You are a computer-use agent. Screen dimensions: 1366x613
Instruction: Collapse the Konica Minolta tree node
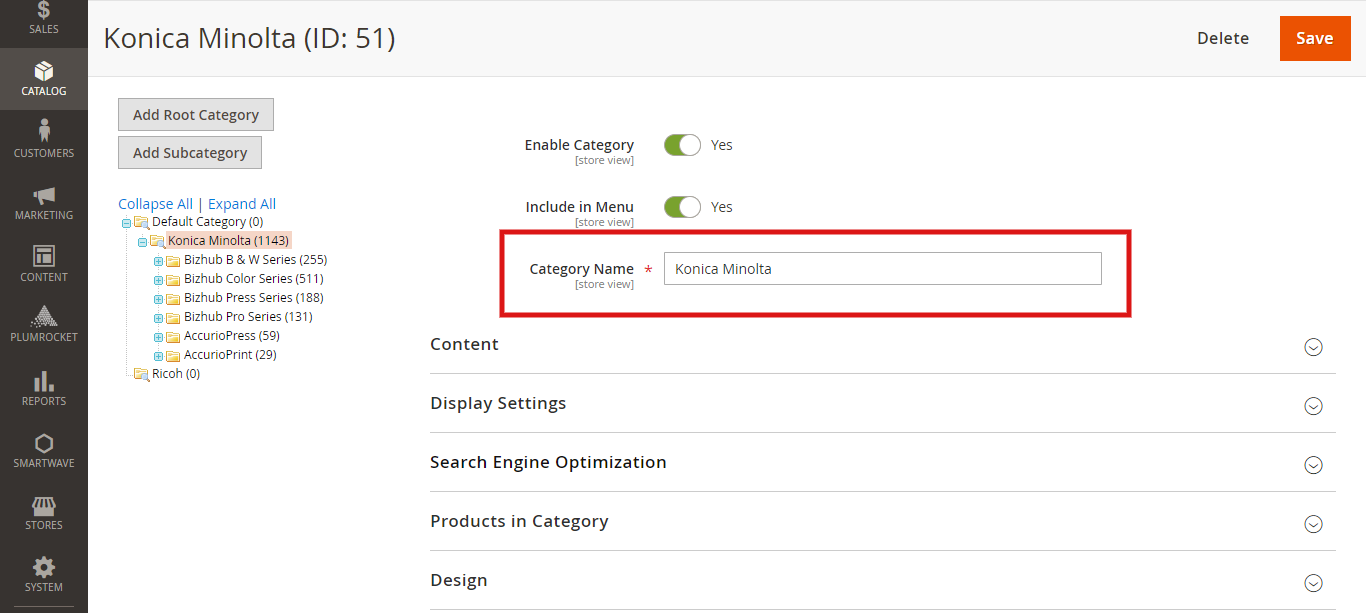142,241
